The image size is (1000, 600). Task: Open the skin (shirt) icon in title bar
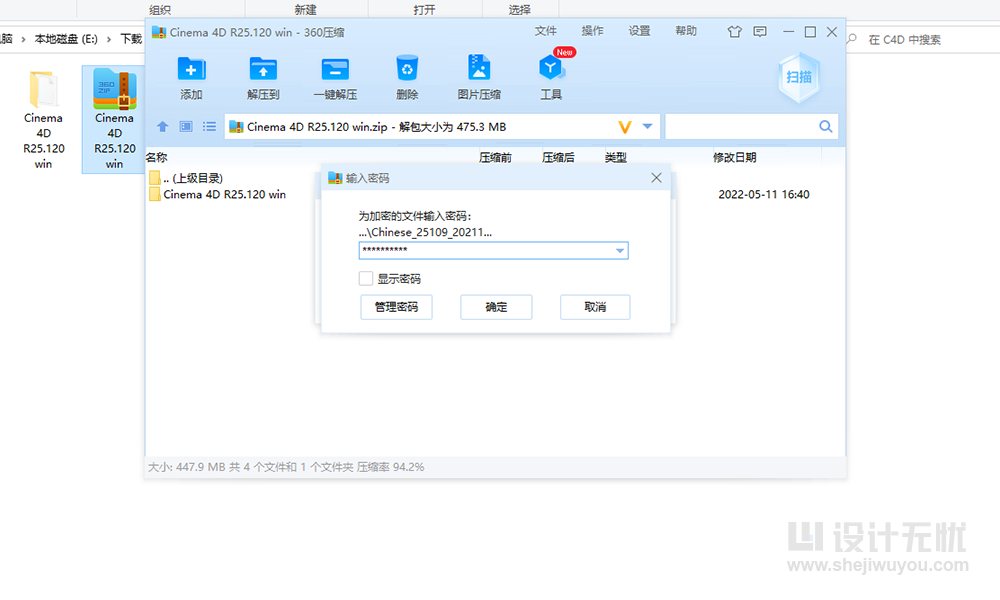pyautogui.click(x=734, y=32)
